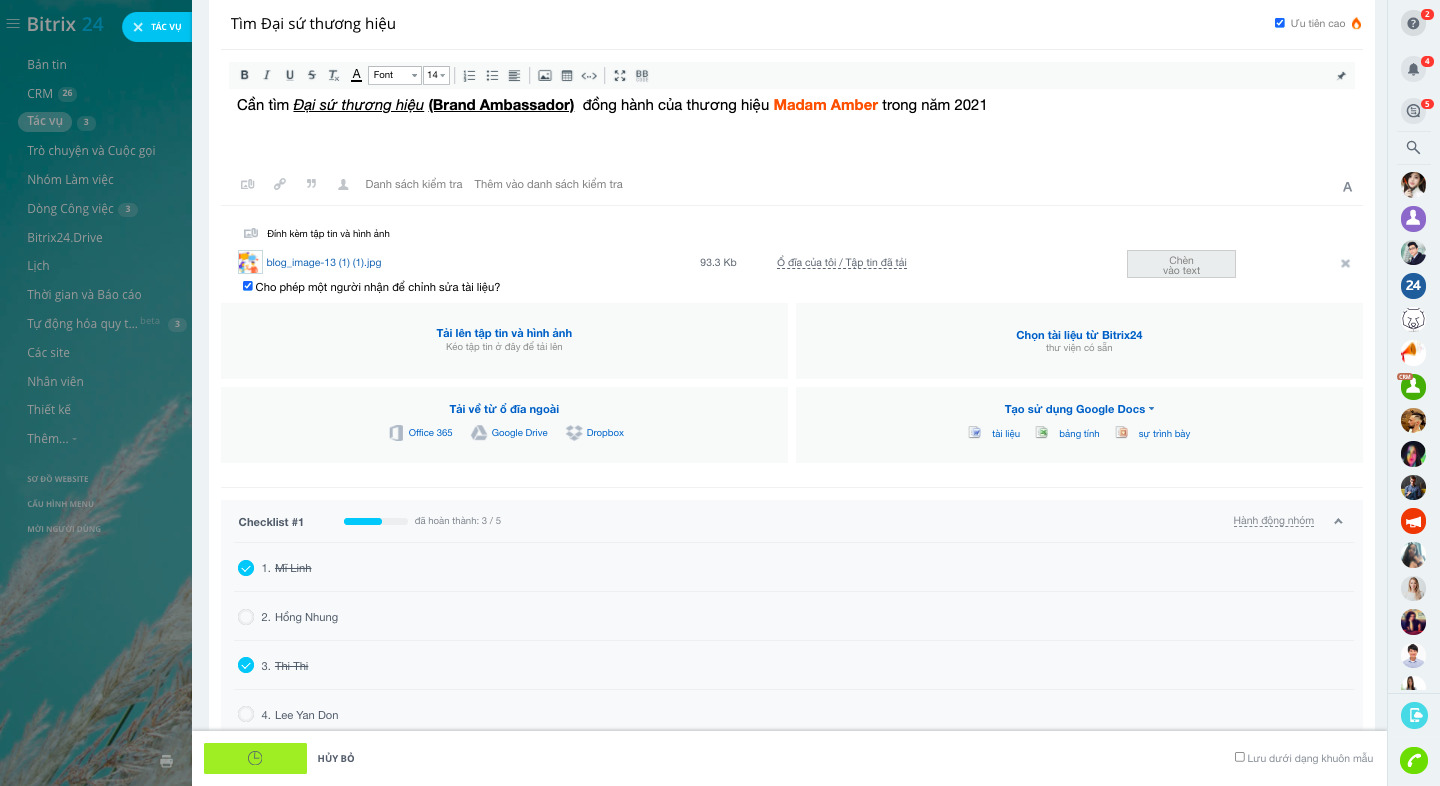Choose Google Drive as external drive

coord(510,433)
